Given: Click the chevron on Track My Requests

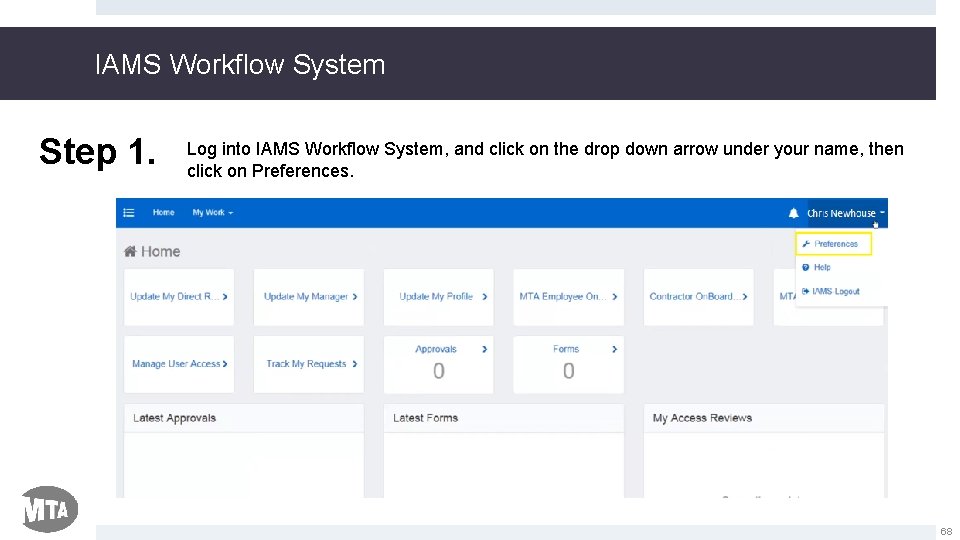Looking at the screenshot, I should point(354,364).
